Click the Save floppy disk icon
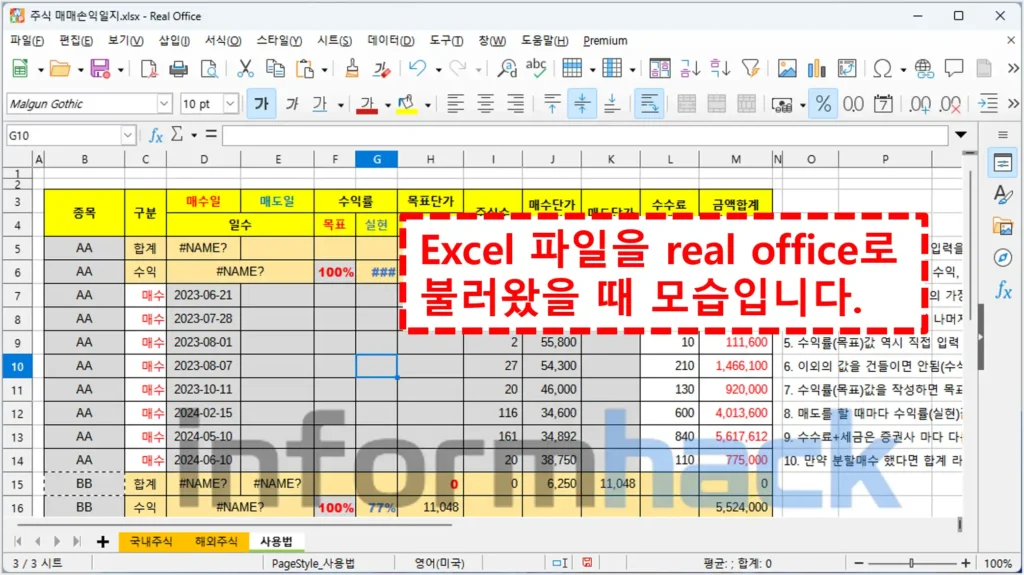This screenshot has height=575, width=1024. tap(100, 69)
